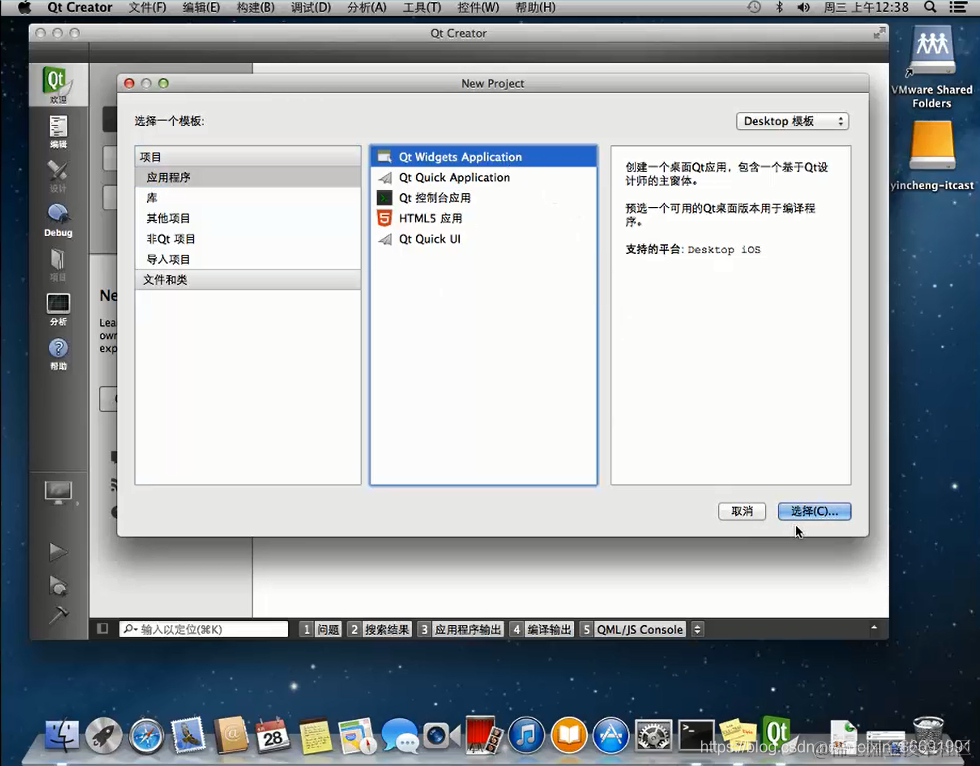Screen dimensions: 980x766
Task: Switch to Edit mode in sidebar
Action: click(x=58, y=132)
